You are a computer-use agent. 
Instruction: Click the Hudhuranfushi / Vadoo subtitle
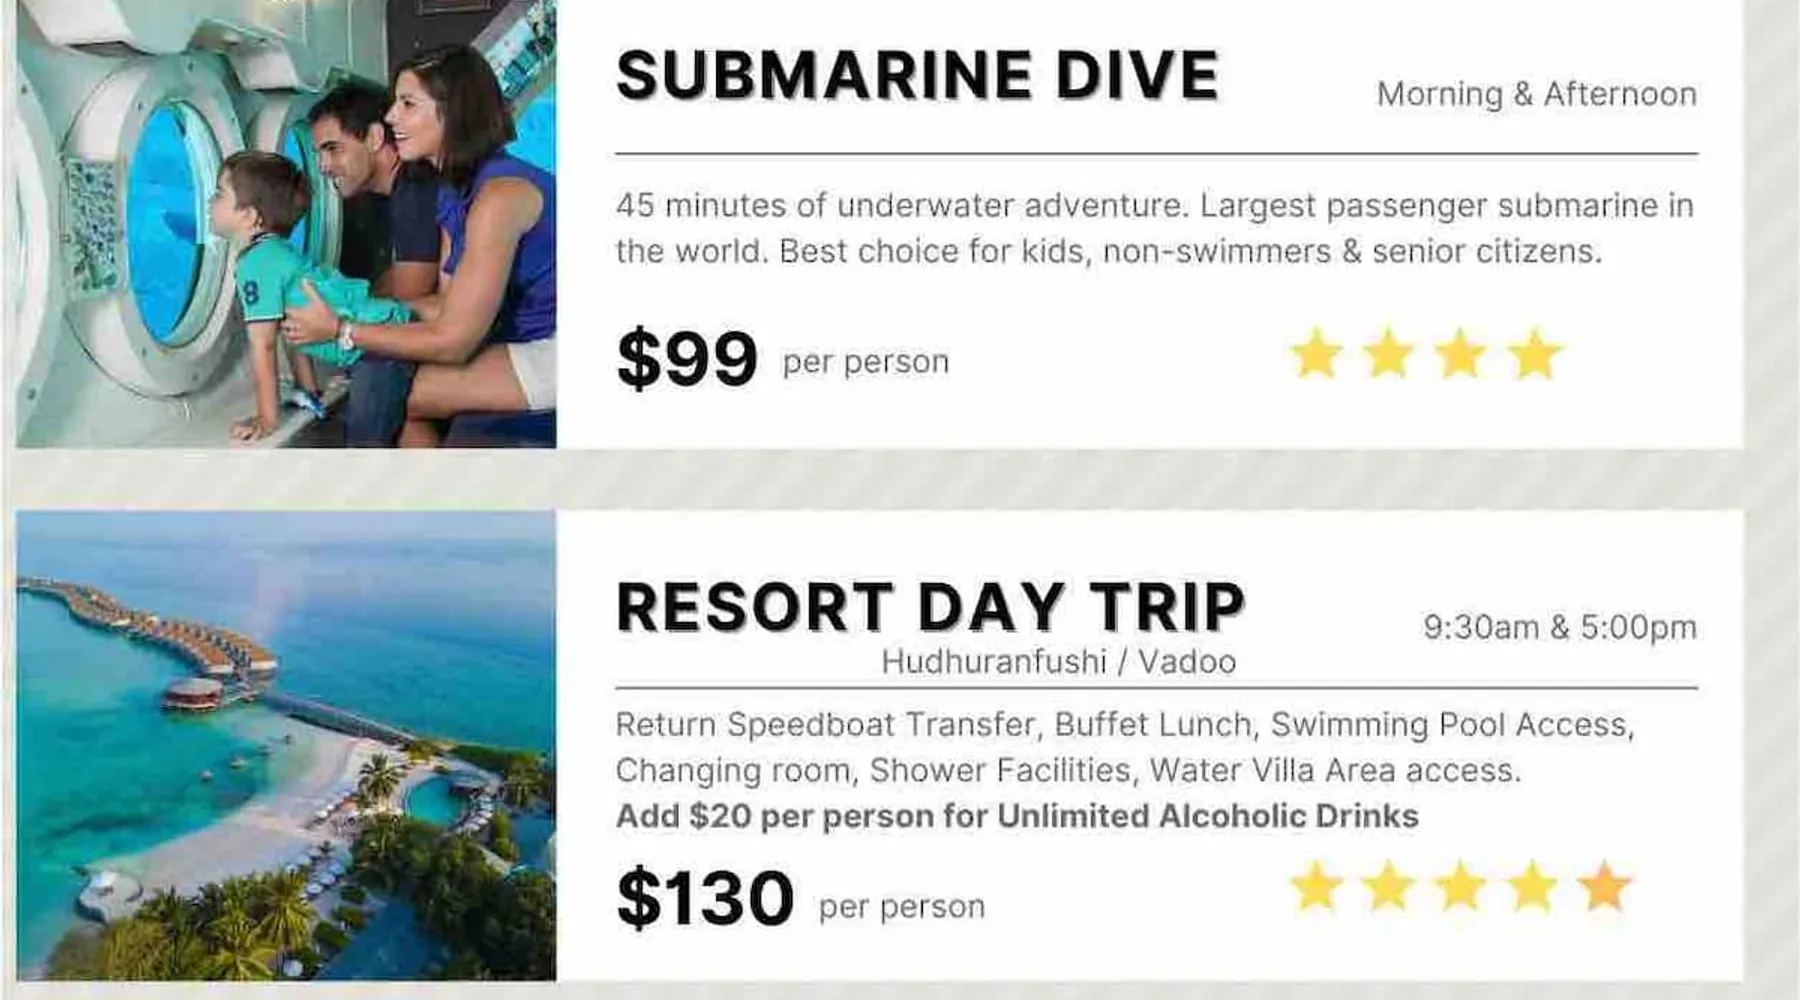click(x=1058, y=662)
